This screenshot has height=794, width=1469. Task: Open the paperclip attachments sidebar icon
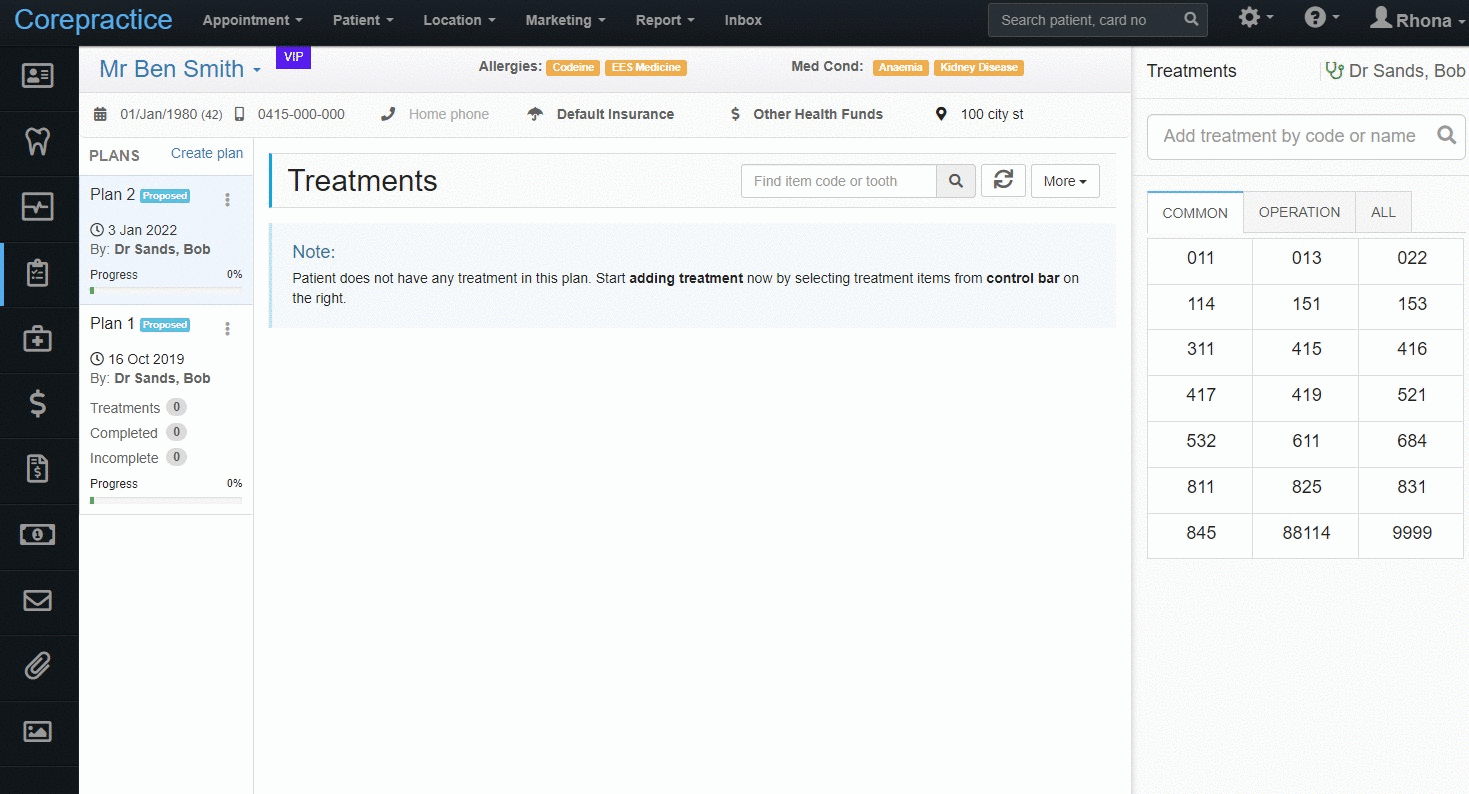click(x=37, y=665)
